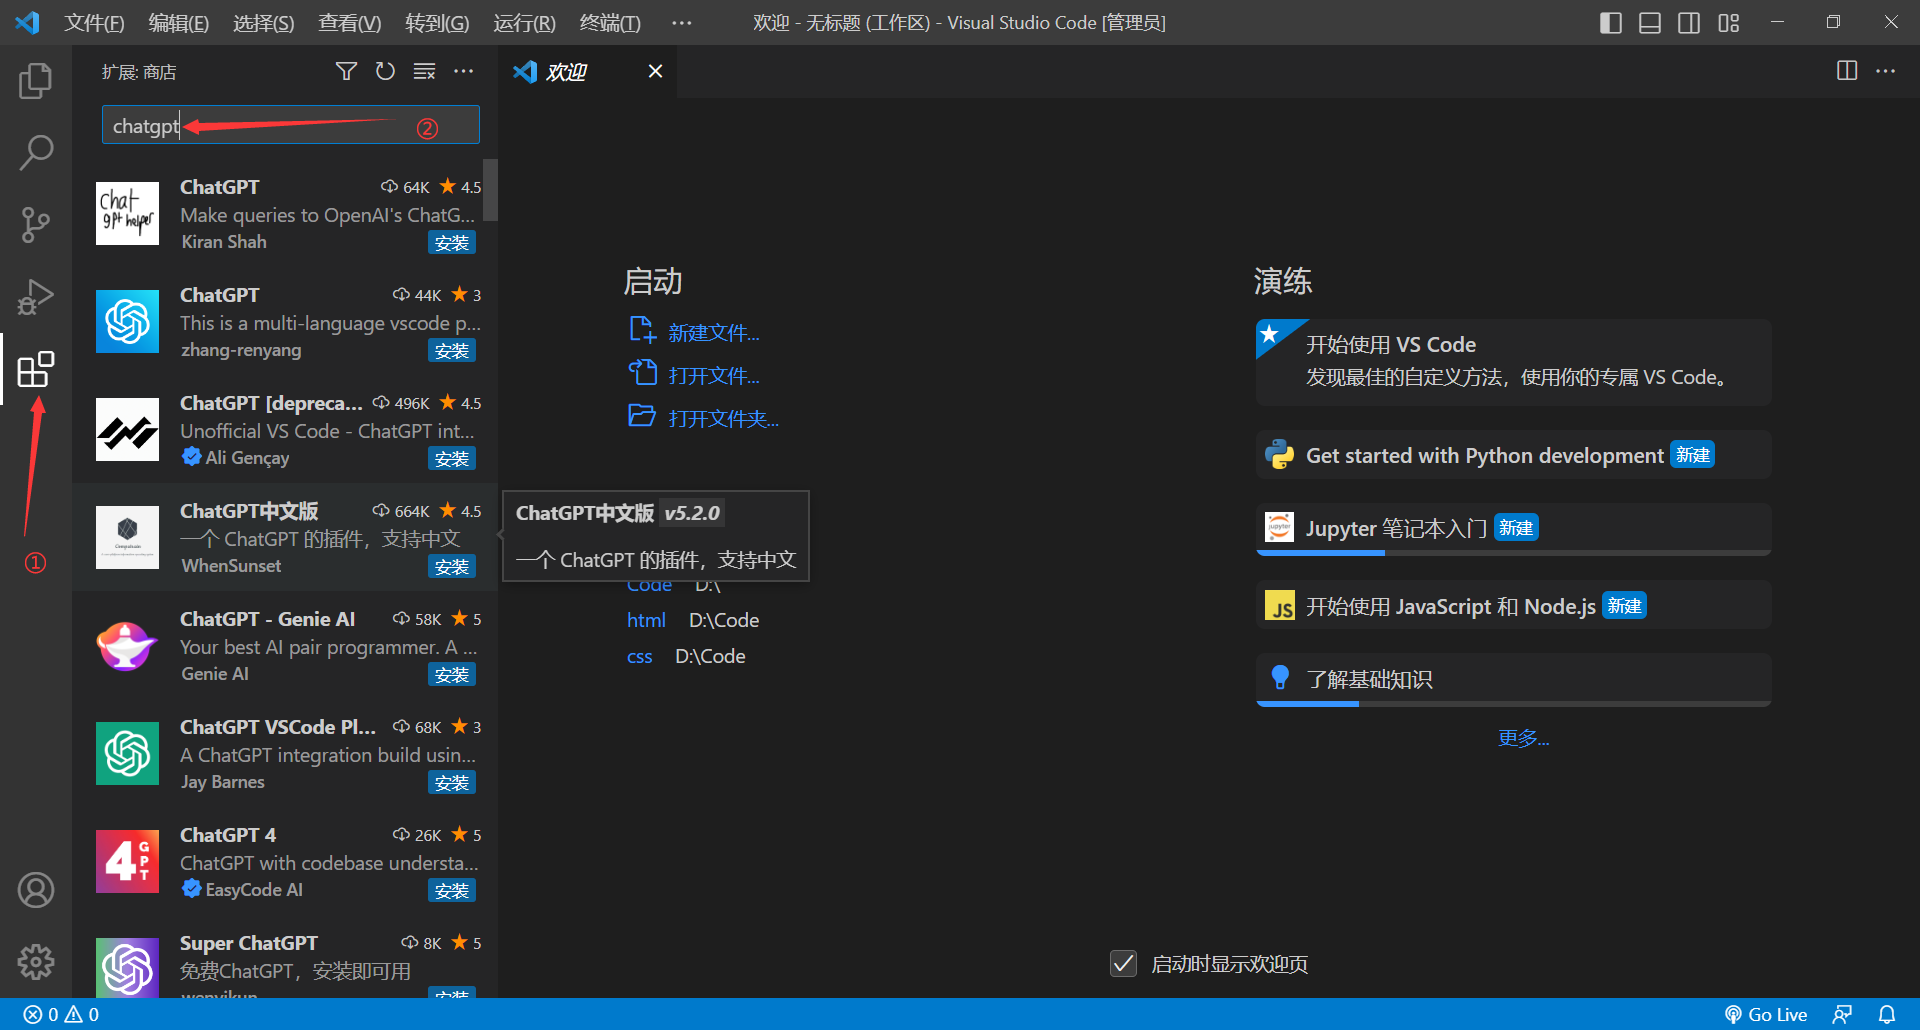The image size is (1920, 1030).
Task: Click the Extensions icon in activity bar
Action: (x=36, y=370)
